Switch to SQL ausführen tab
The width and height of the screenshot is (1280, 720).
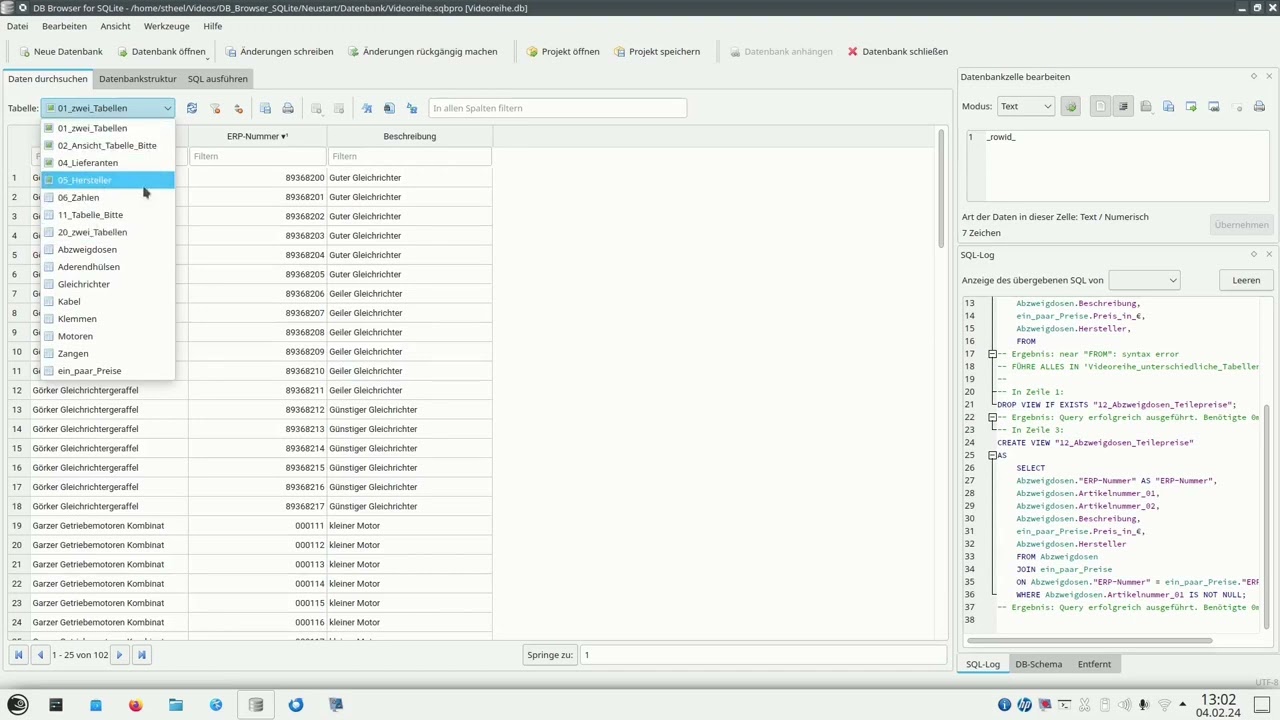coord(217,79)
